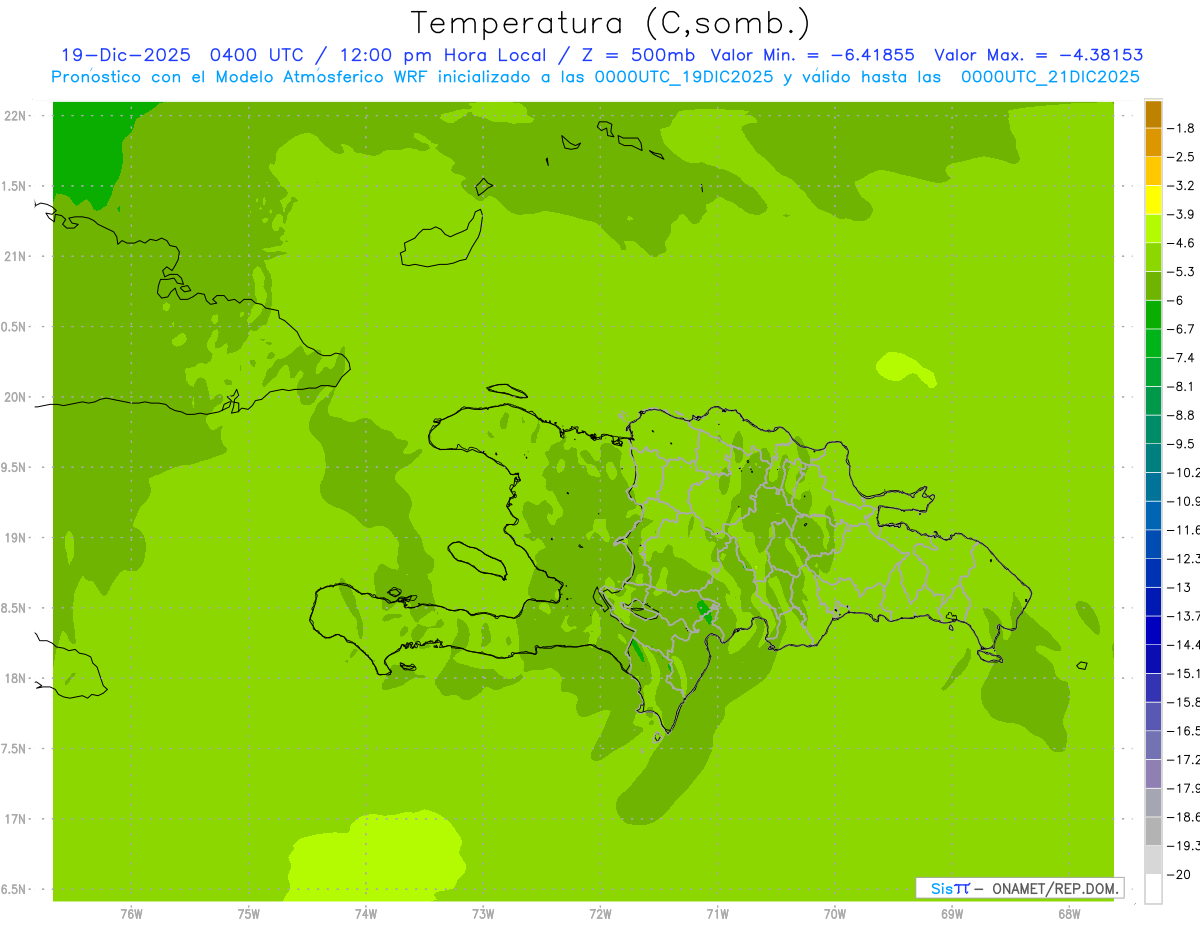Click the blue swatch between -13 and -13.7
Image resolution: width=1200 pixels, height=927 pixels.
click(x=1153, y=601)
